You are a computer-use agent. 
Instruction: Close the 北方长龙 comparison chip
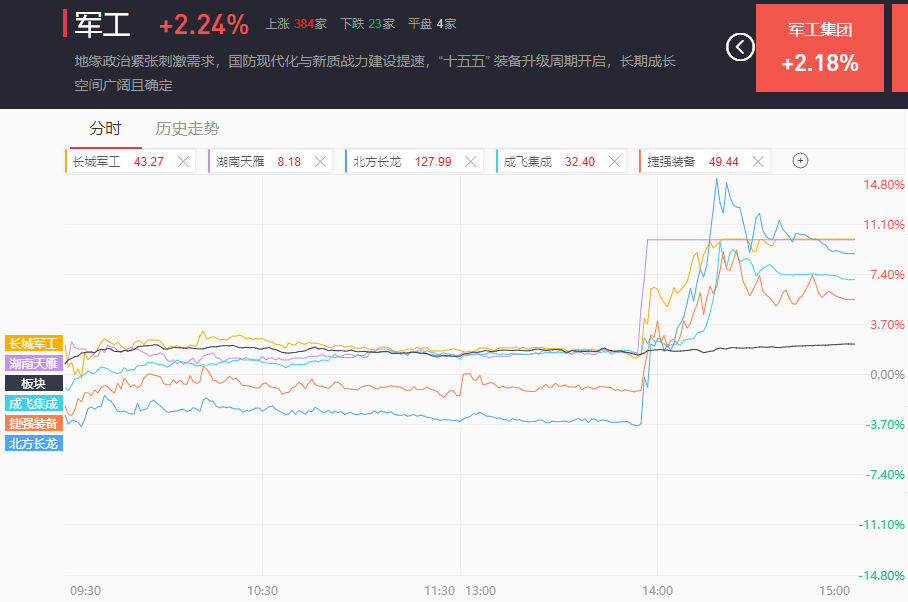click(x=472, y=161)
